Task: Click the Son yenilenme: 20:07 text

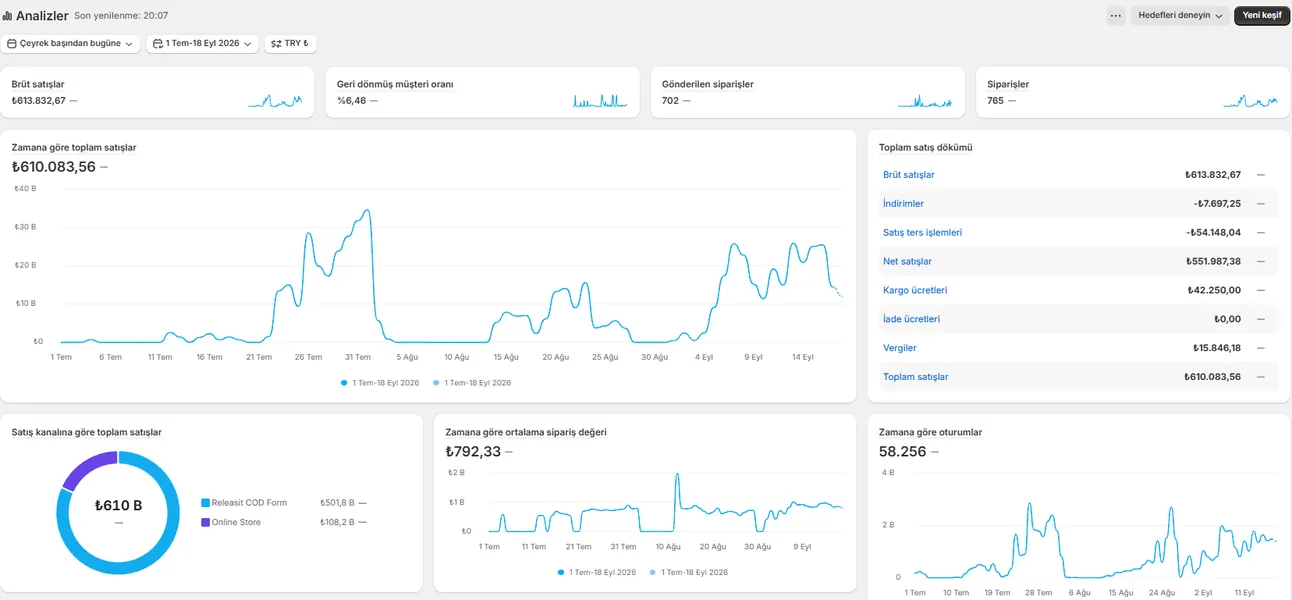Action: coord(121,16)
